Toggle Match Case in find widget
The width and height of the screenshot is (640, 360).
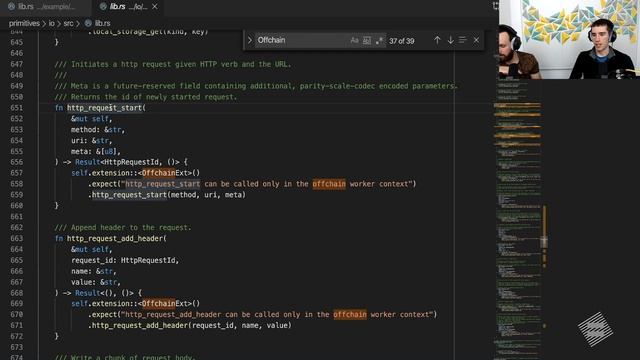354,40
